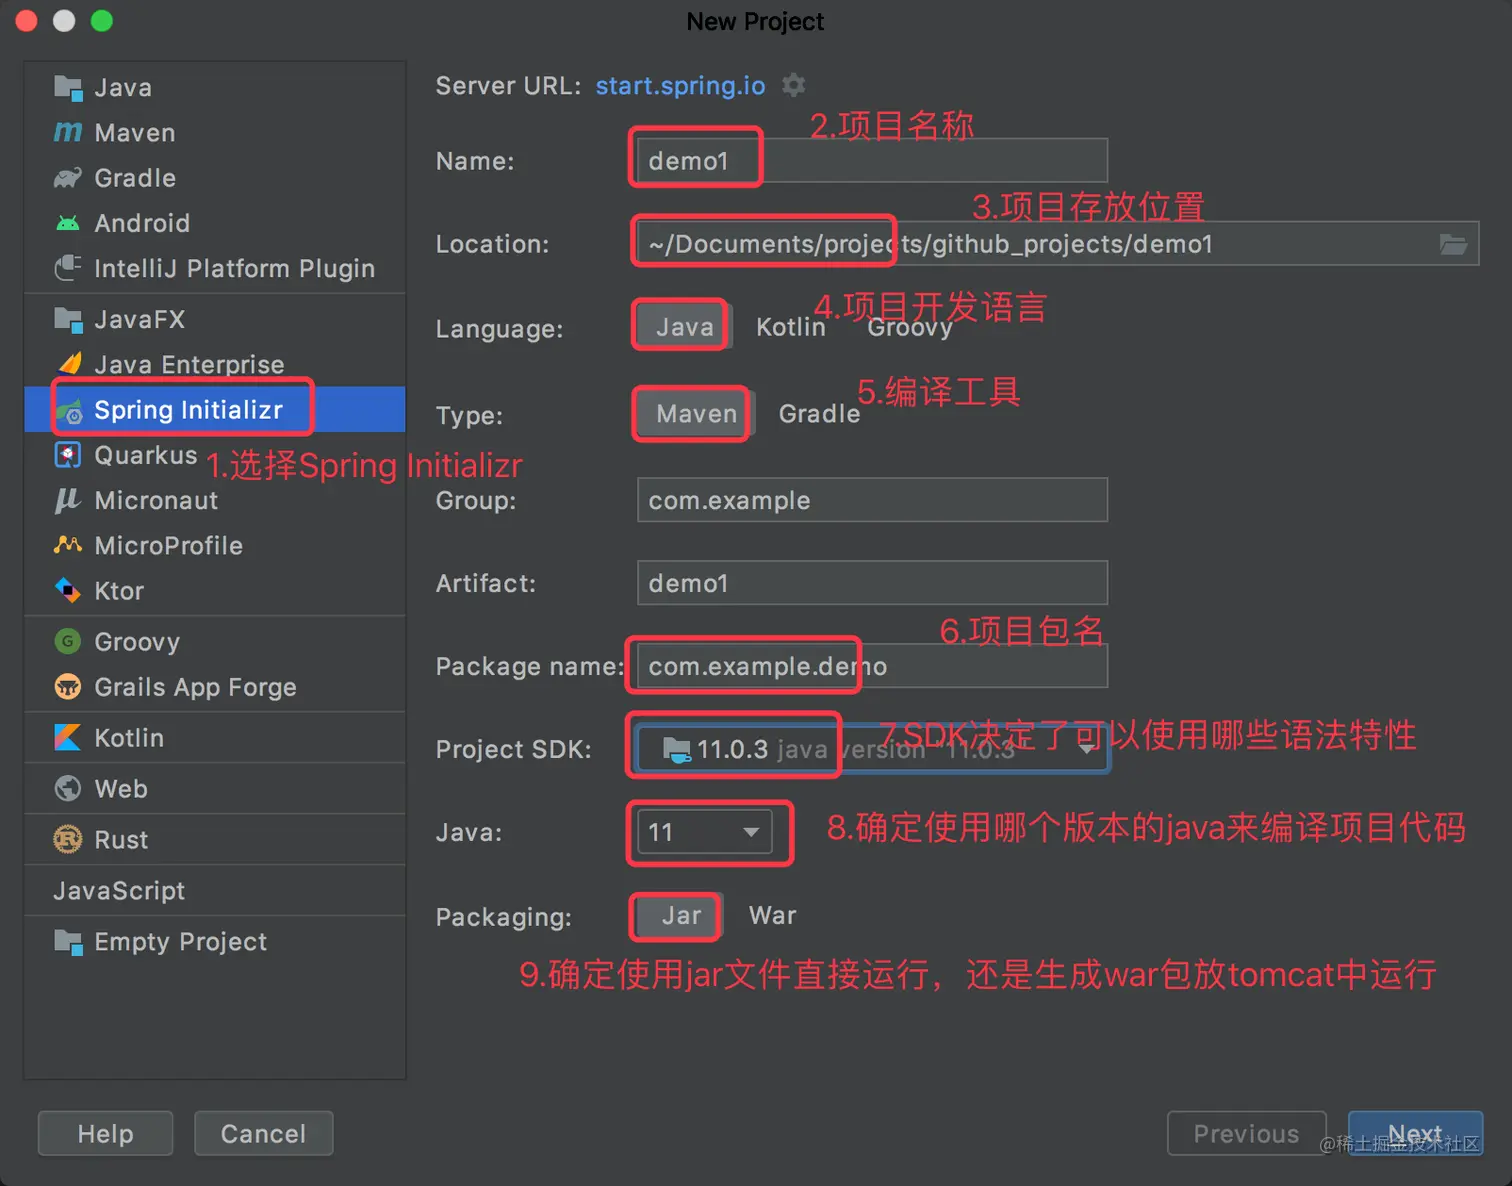Click the JavaFX folder icon

click(68, 320)
